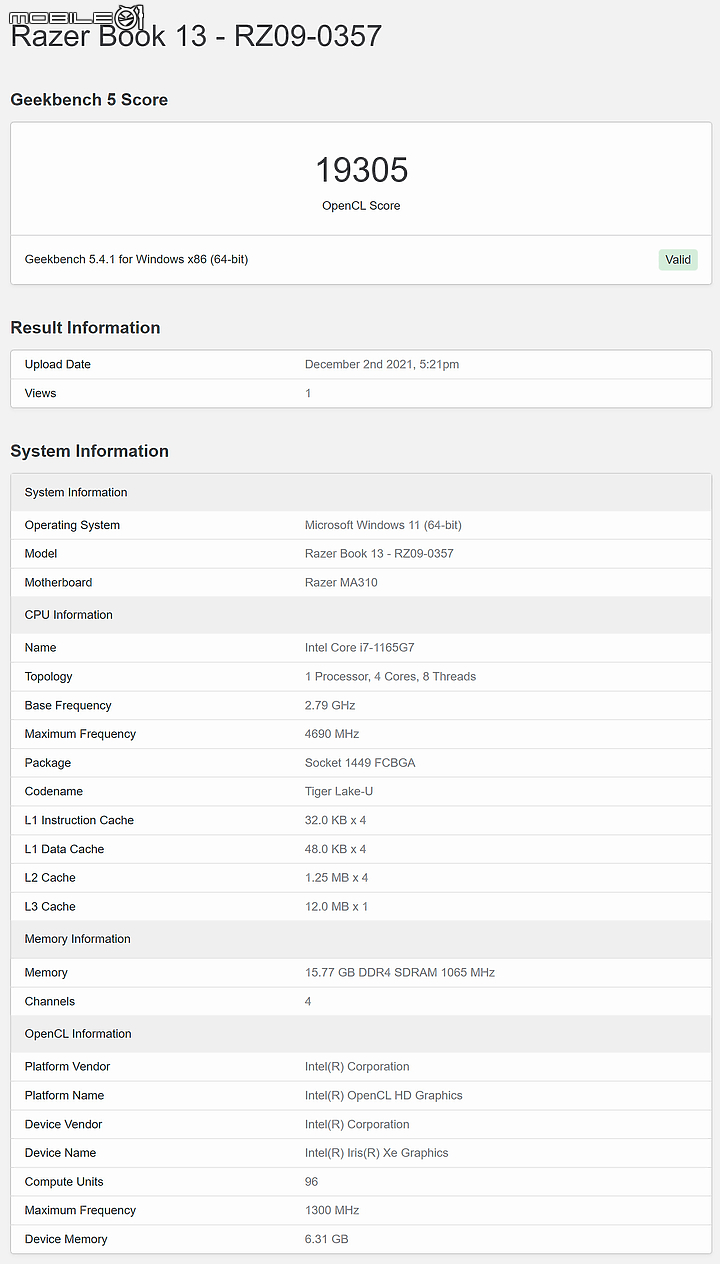720x1264 pixels.
Task: Click the Device Vendor row label
Action: (x=64, y=1124)
